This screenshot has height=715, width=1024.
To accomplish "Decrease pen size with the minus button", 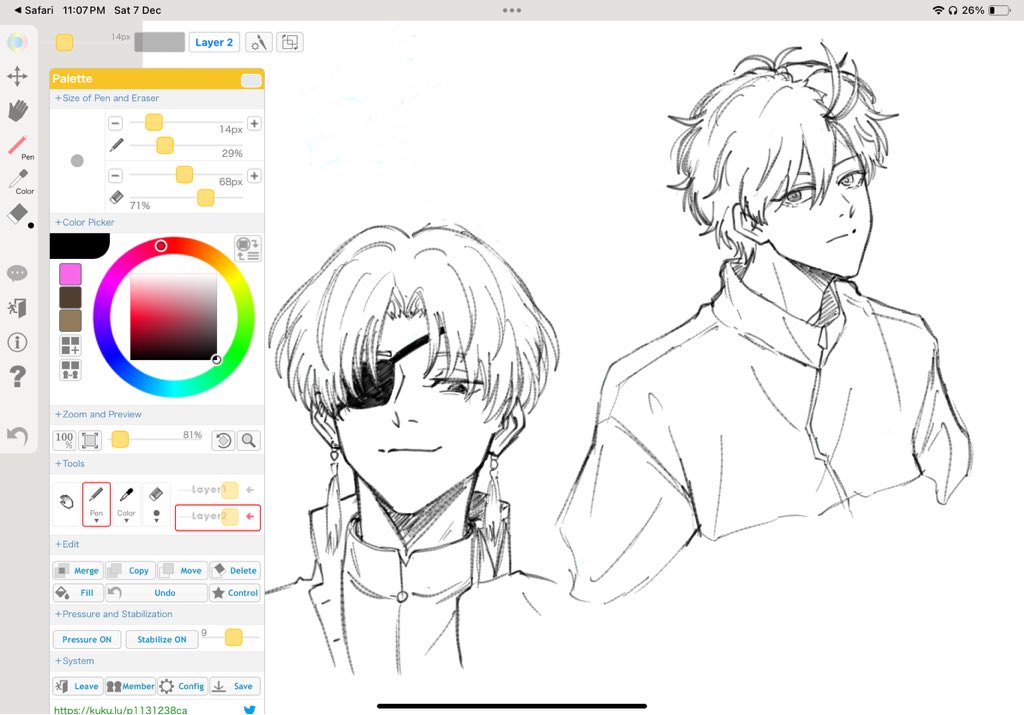I will [x=116, y=123].
